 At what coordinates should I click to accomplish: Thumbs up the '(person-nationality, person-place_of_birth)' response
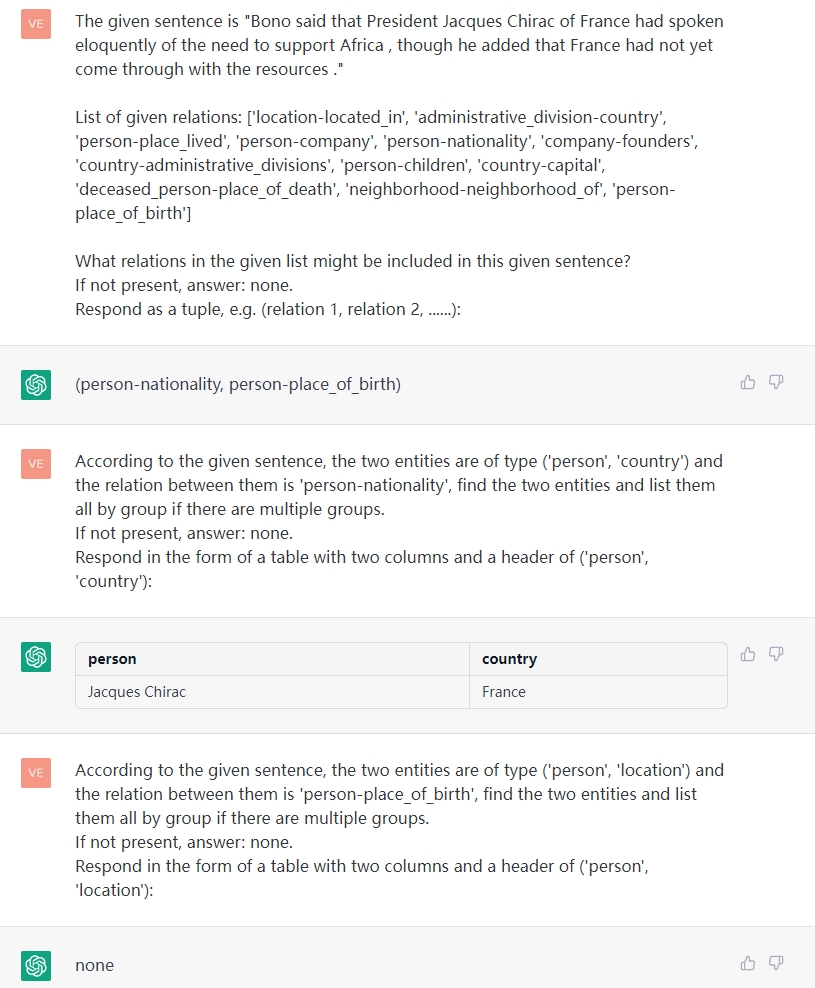point(748,382)
